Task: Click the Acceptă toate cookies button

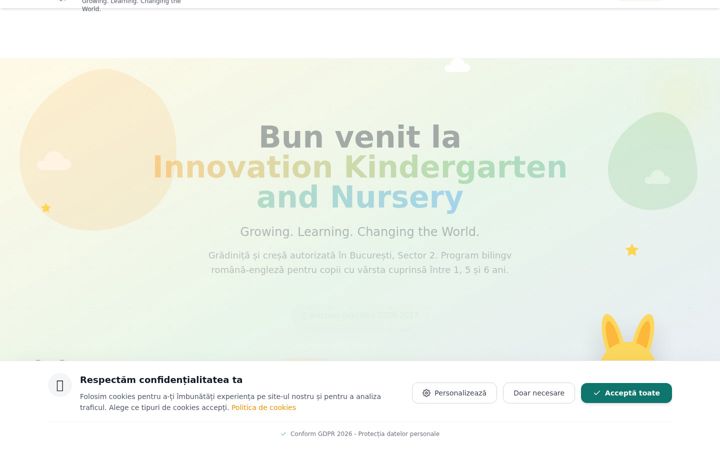Action: point(626,393)
